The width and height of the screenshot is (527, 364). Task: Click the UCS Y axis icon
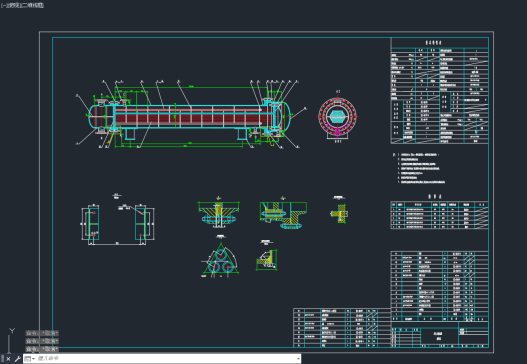(x=12, y=331)
